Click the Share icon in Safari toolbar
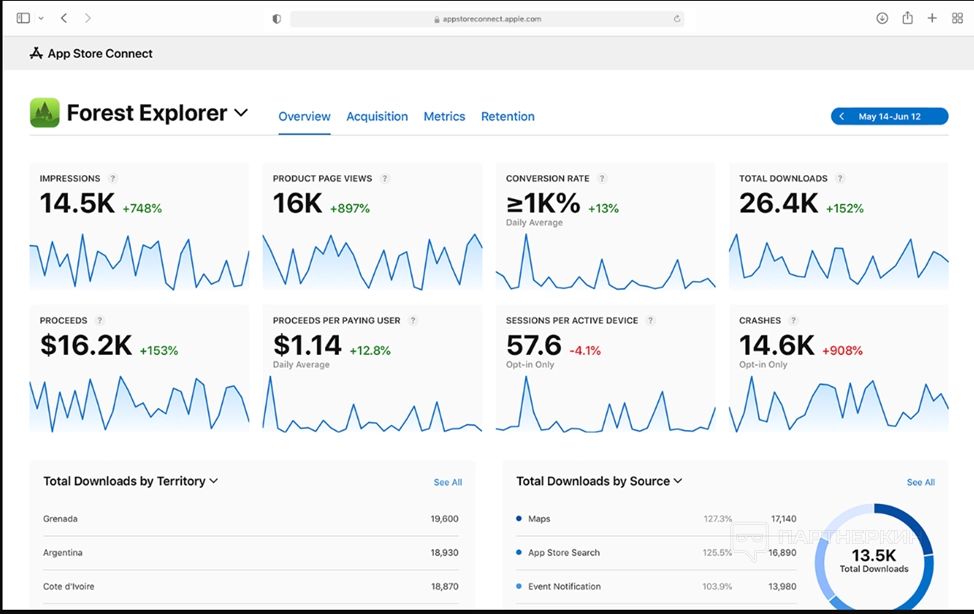This screenshot has width=974, height=614. (908, 18)
